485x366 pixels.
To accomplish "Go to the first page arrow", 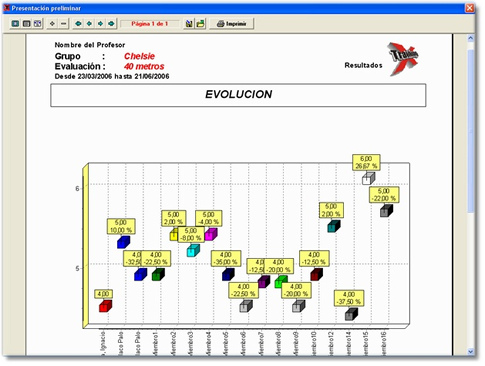I will (x=78, y=24).
